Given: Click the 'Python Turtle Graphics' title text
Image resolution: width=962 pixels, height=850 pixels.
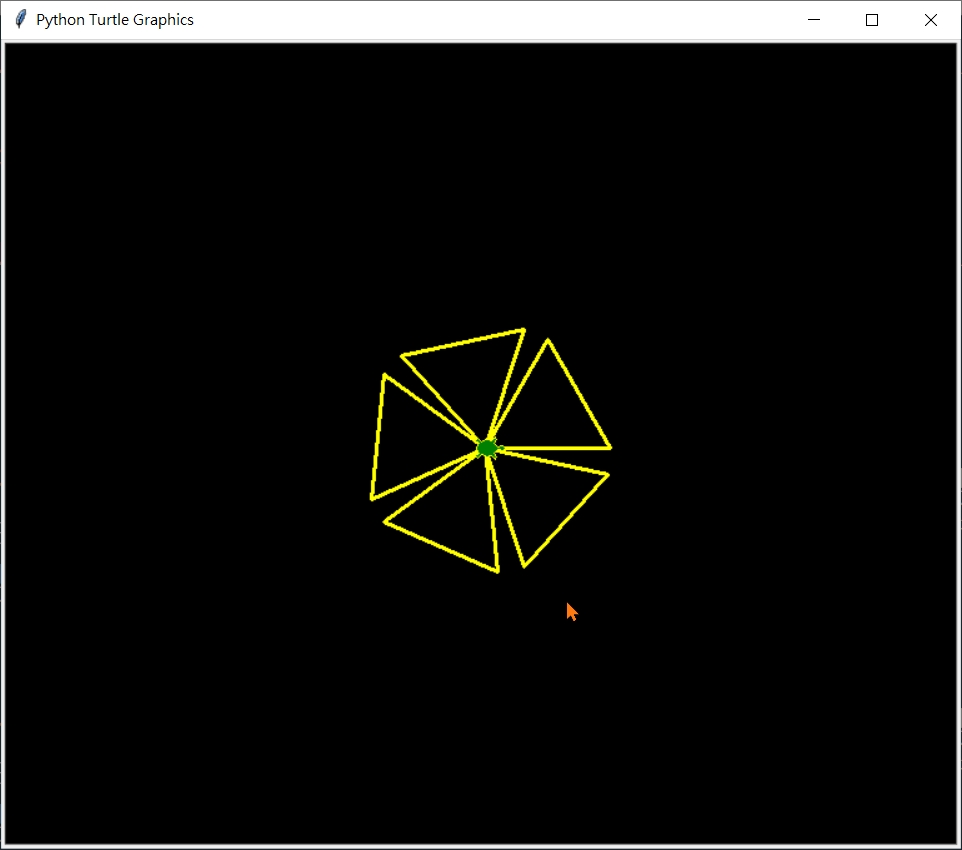Looking at the screenshot, I should 114,19.
